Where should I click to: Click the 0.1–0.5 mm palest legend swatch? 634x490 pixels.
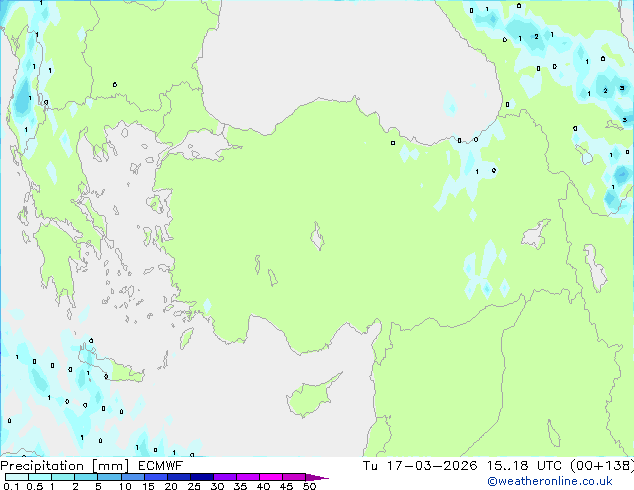(x=17, y=477)
